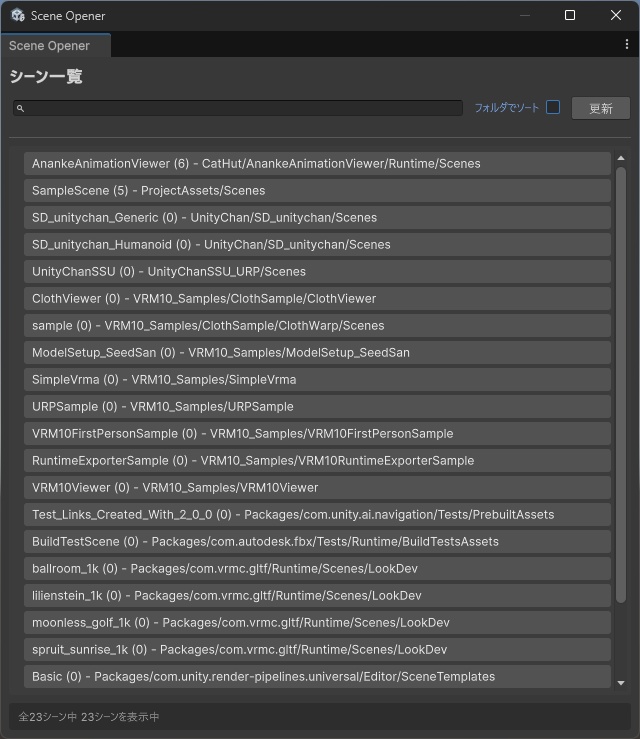Click the vertical scrollbar thumb
Viewport: 640px width, 739px height.
click(621, 385)
